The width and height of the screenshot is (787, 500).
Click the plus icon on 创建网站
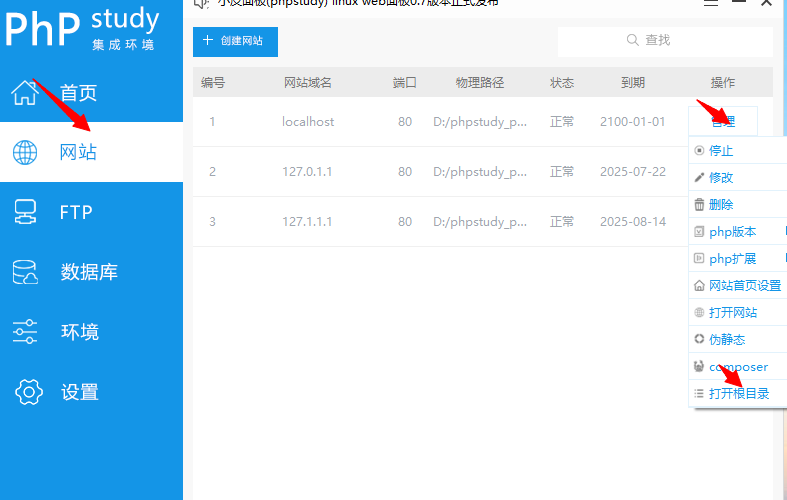[208, 40]
